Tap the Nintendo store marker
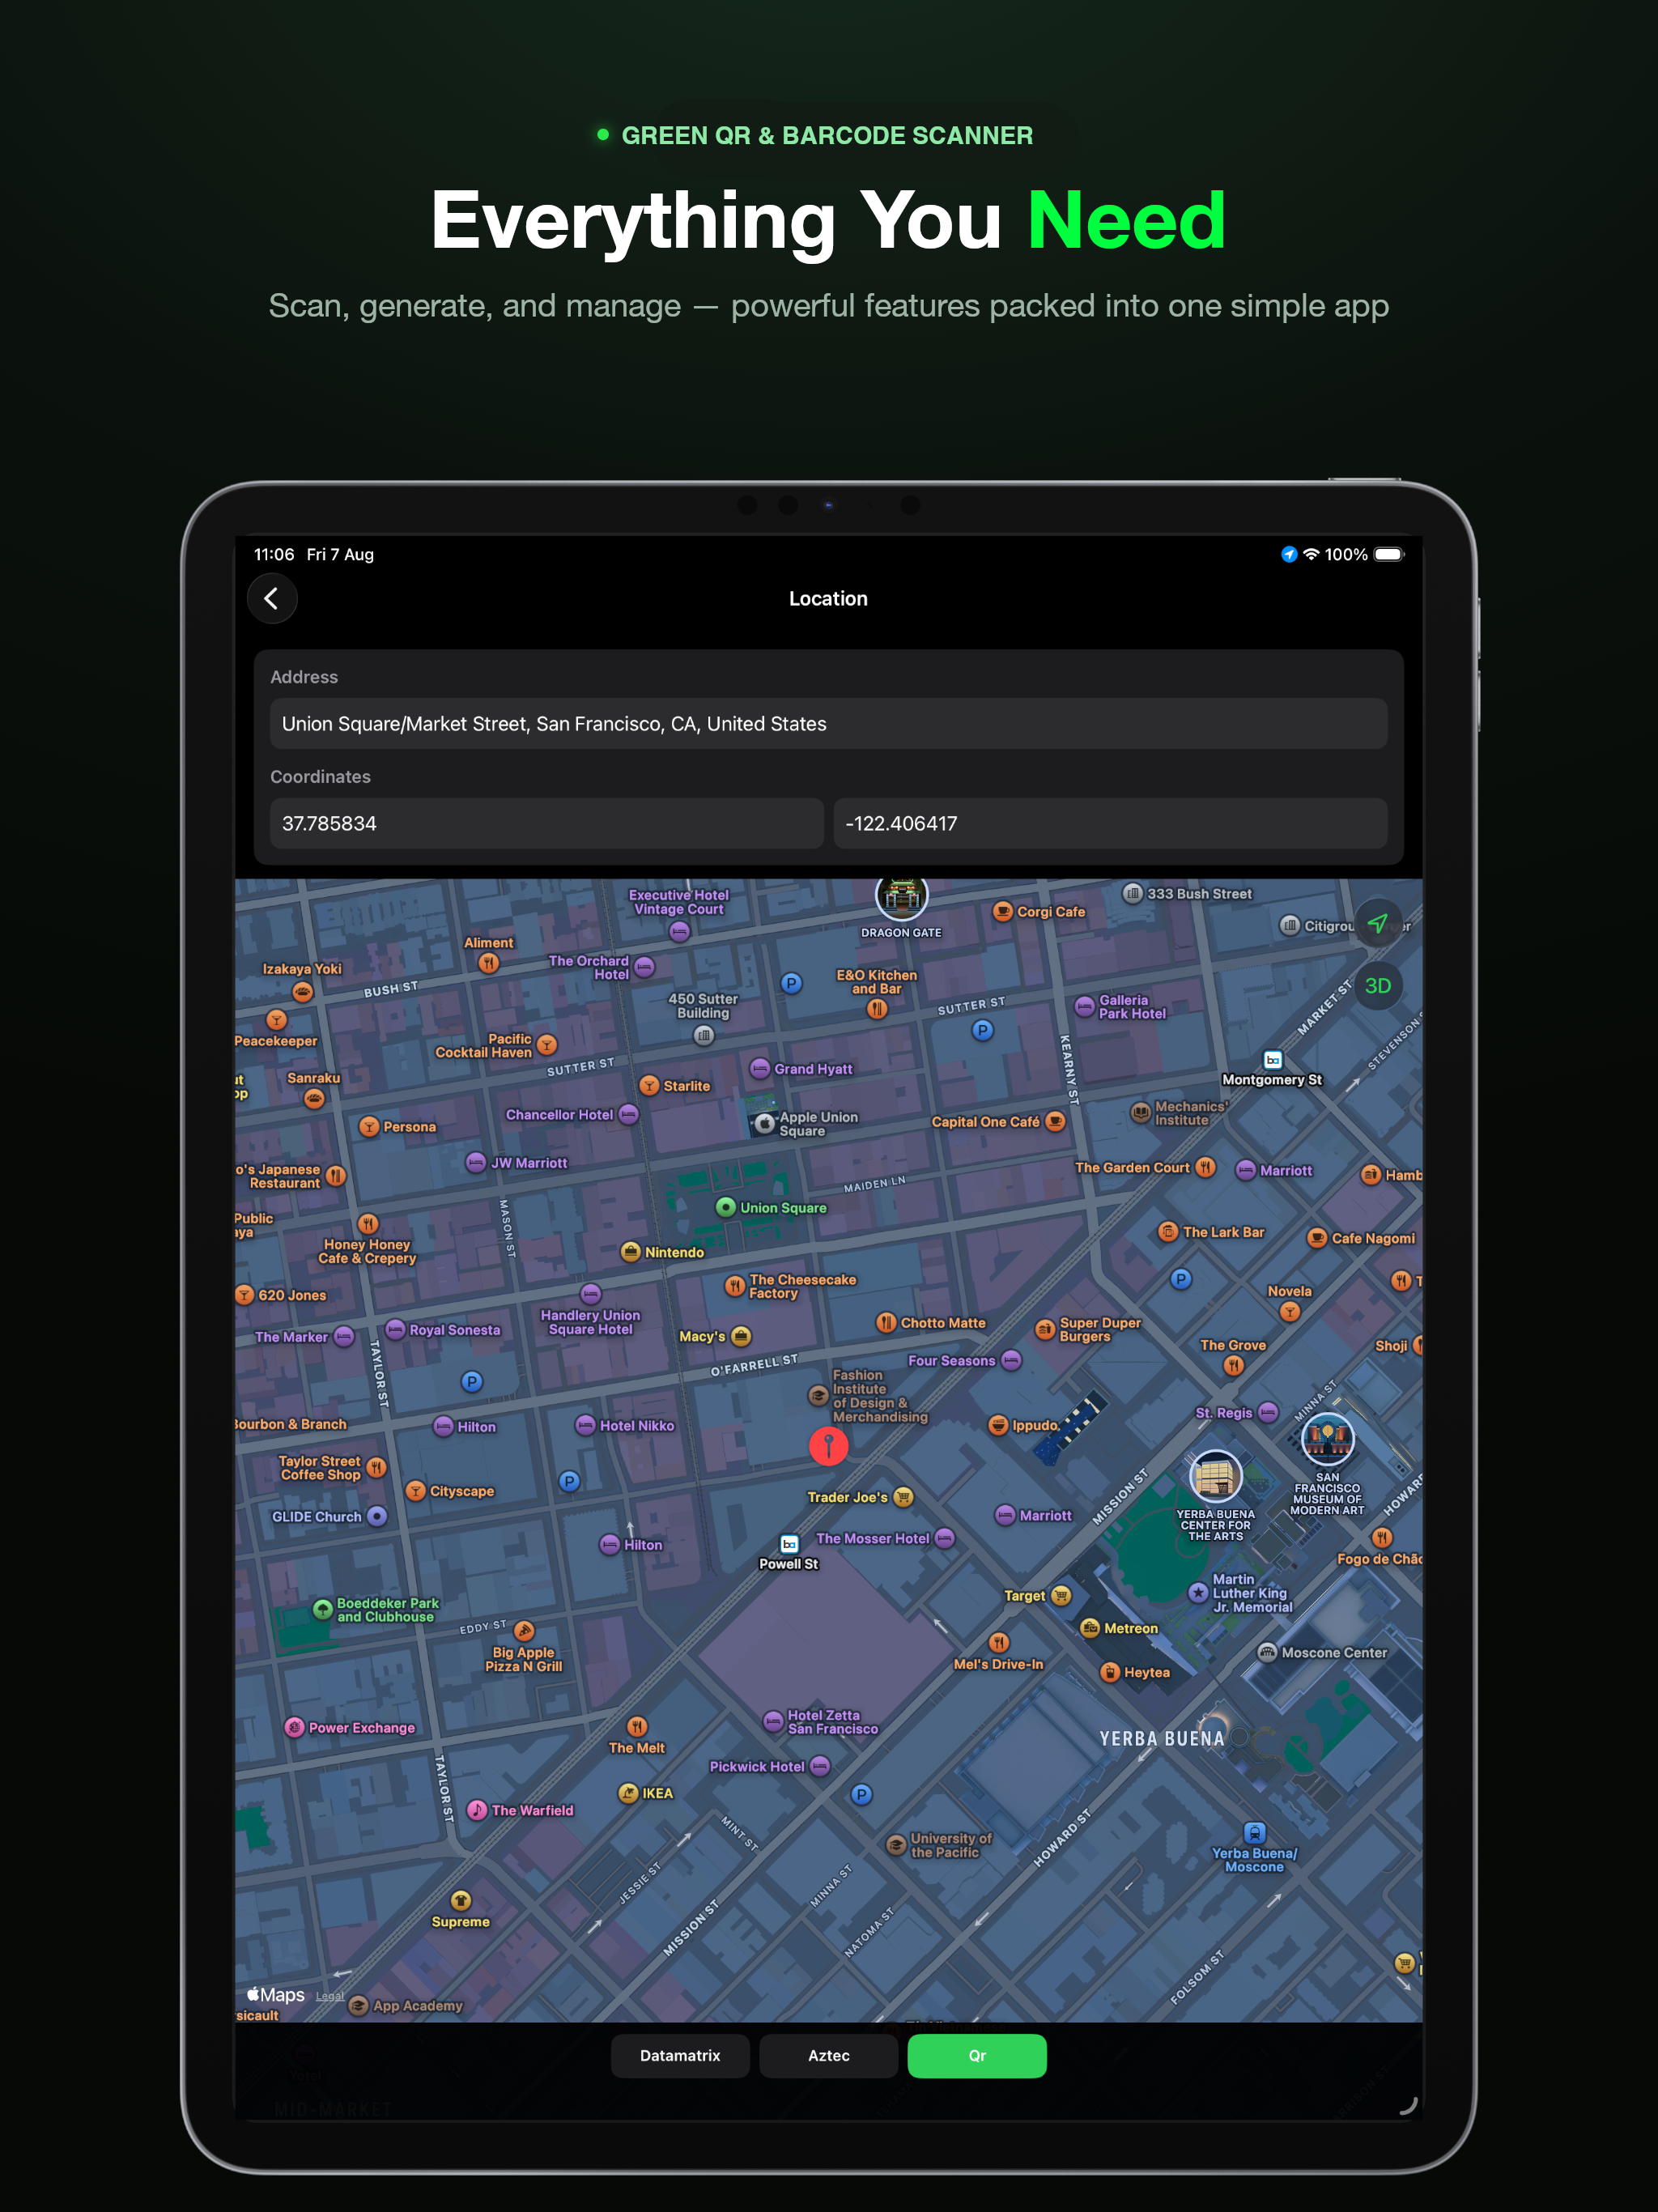1658x2212 pixels. coord(631,1252)
